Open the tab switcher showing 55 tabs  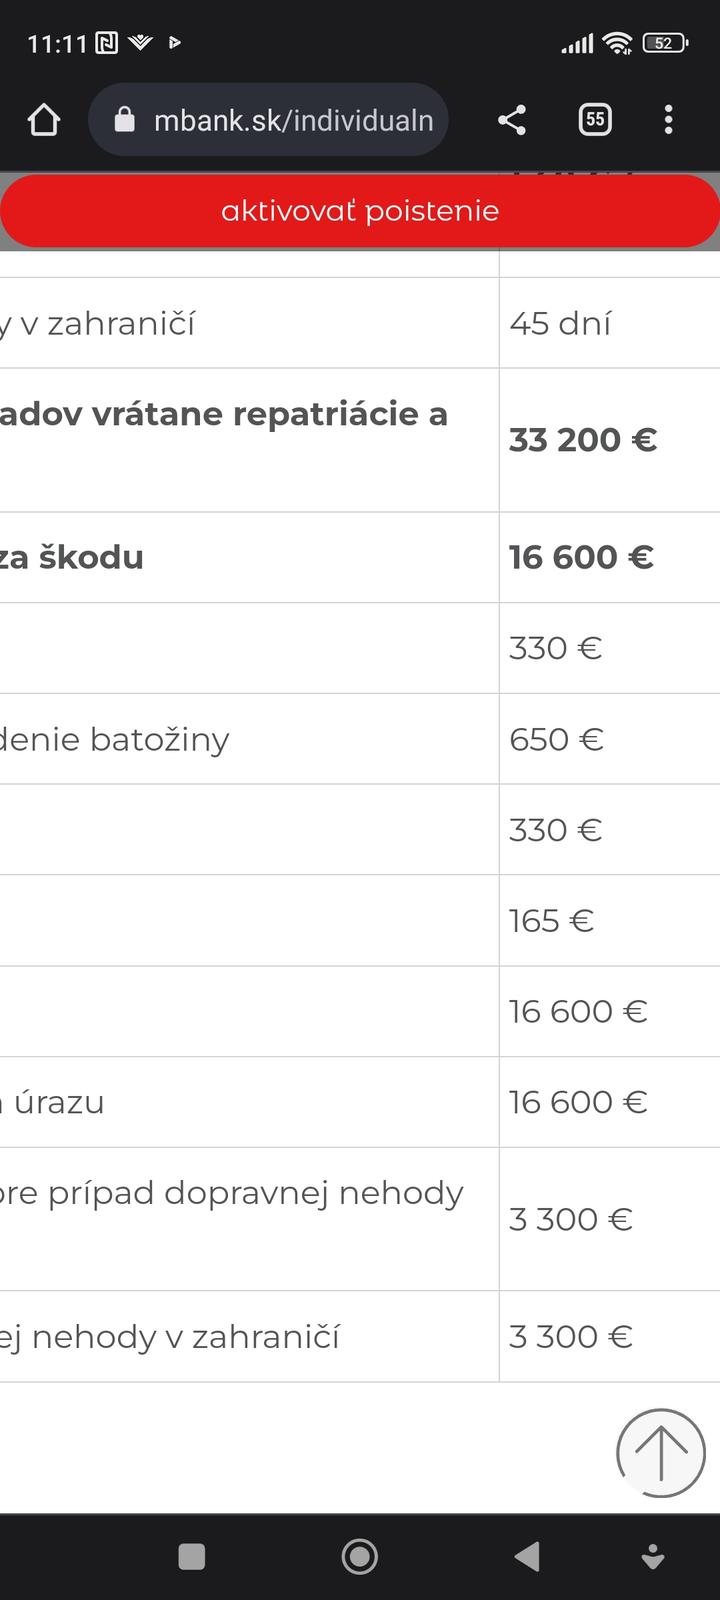coord(595,120)
